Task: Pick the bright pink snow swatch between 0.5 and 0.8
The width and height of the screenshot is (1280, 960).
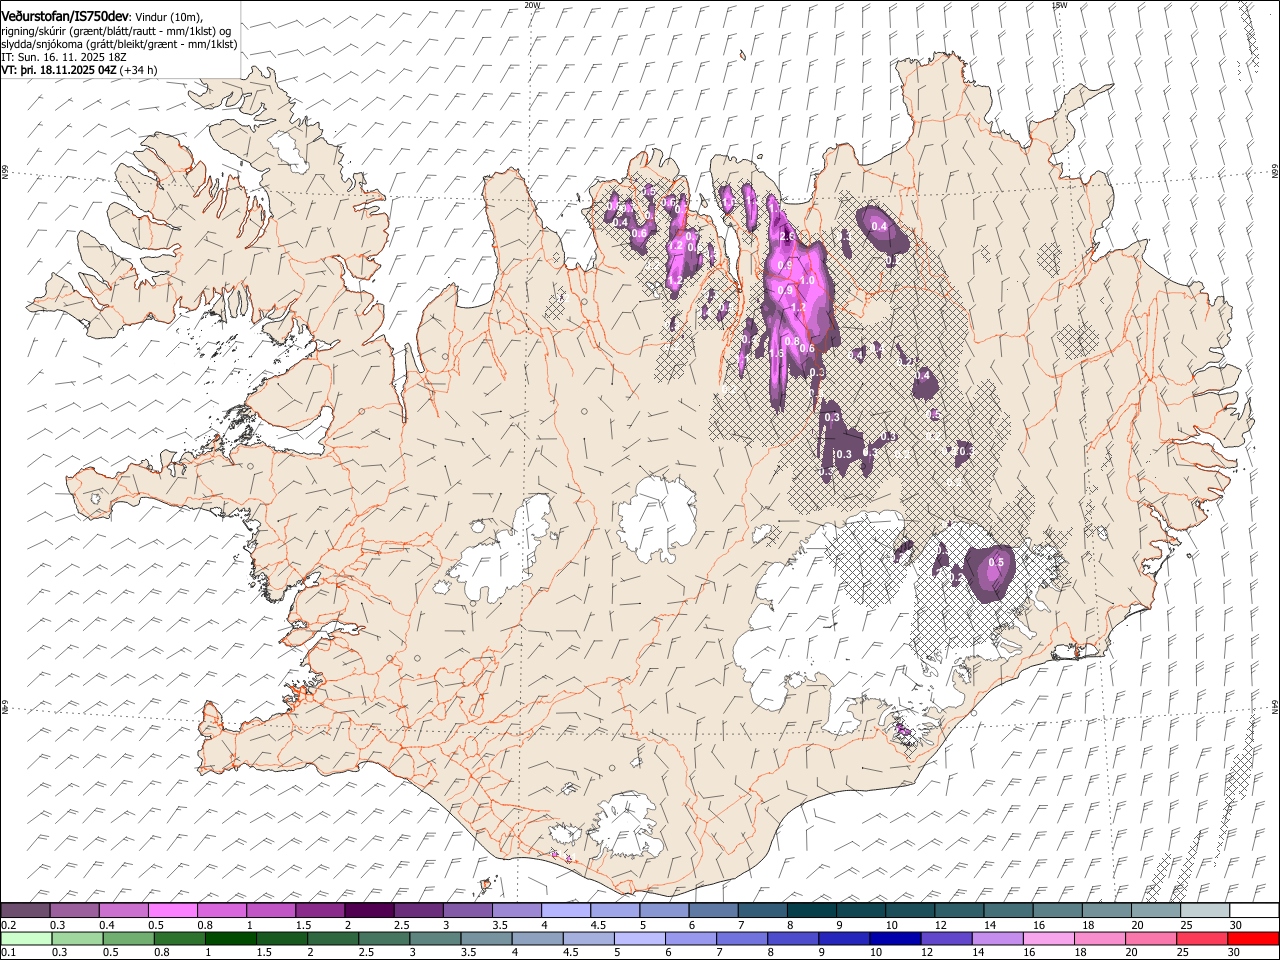Action: pos(173,911)
